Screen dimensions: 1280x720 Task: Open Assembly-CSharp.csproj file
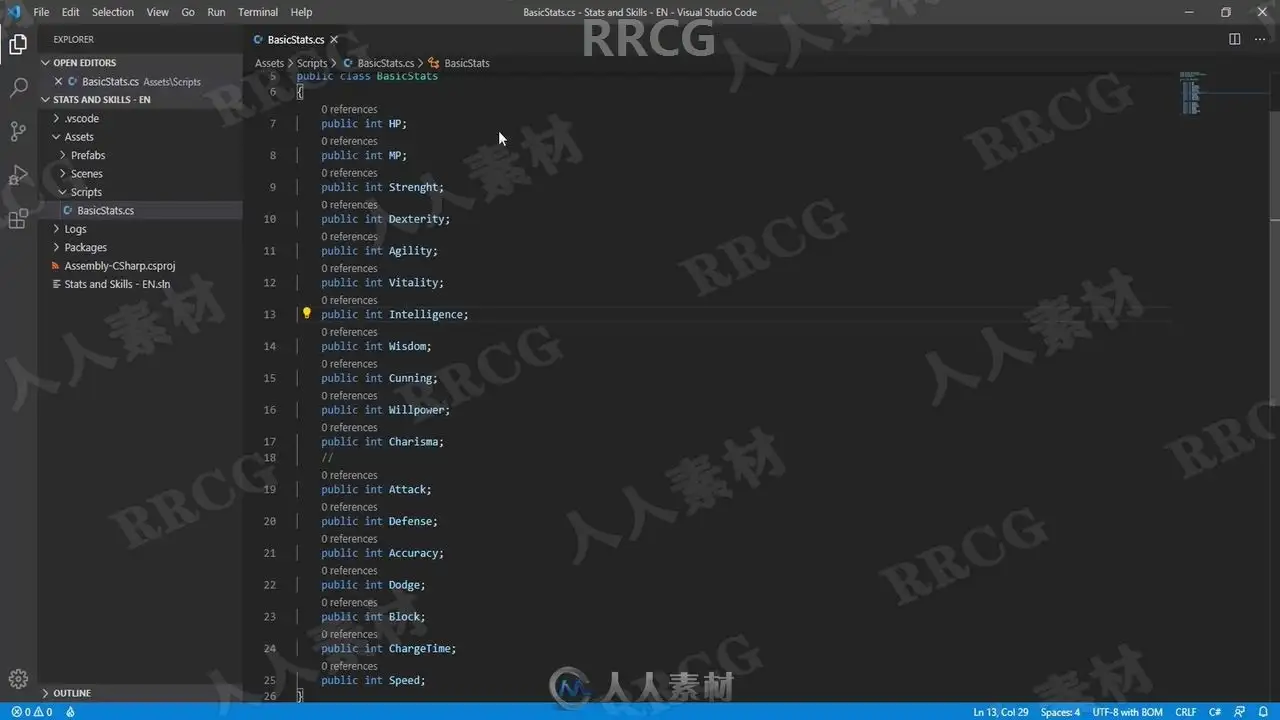119,266
